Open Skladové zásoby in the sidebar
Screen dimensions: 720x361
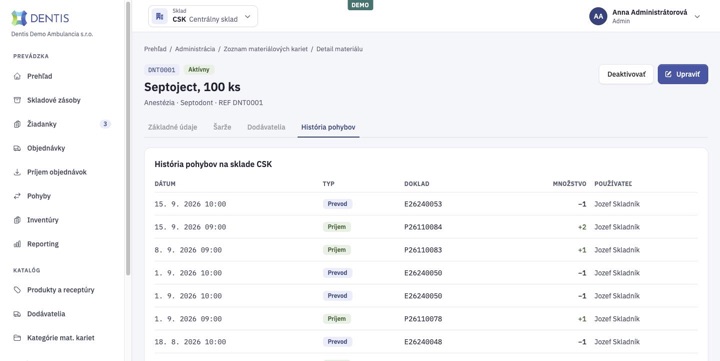pos(62,100)
